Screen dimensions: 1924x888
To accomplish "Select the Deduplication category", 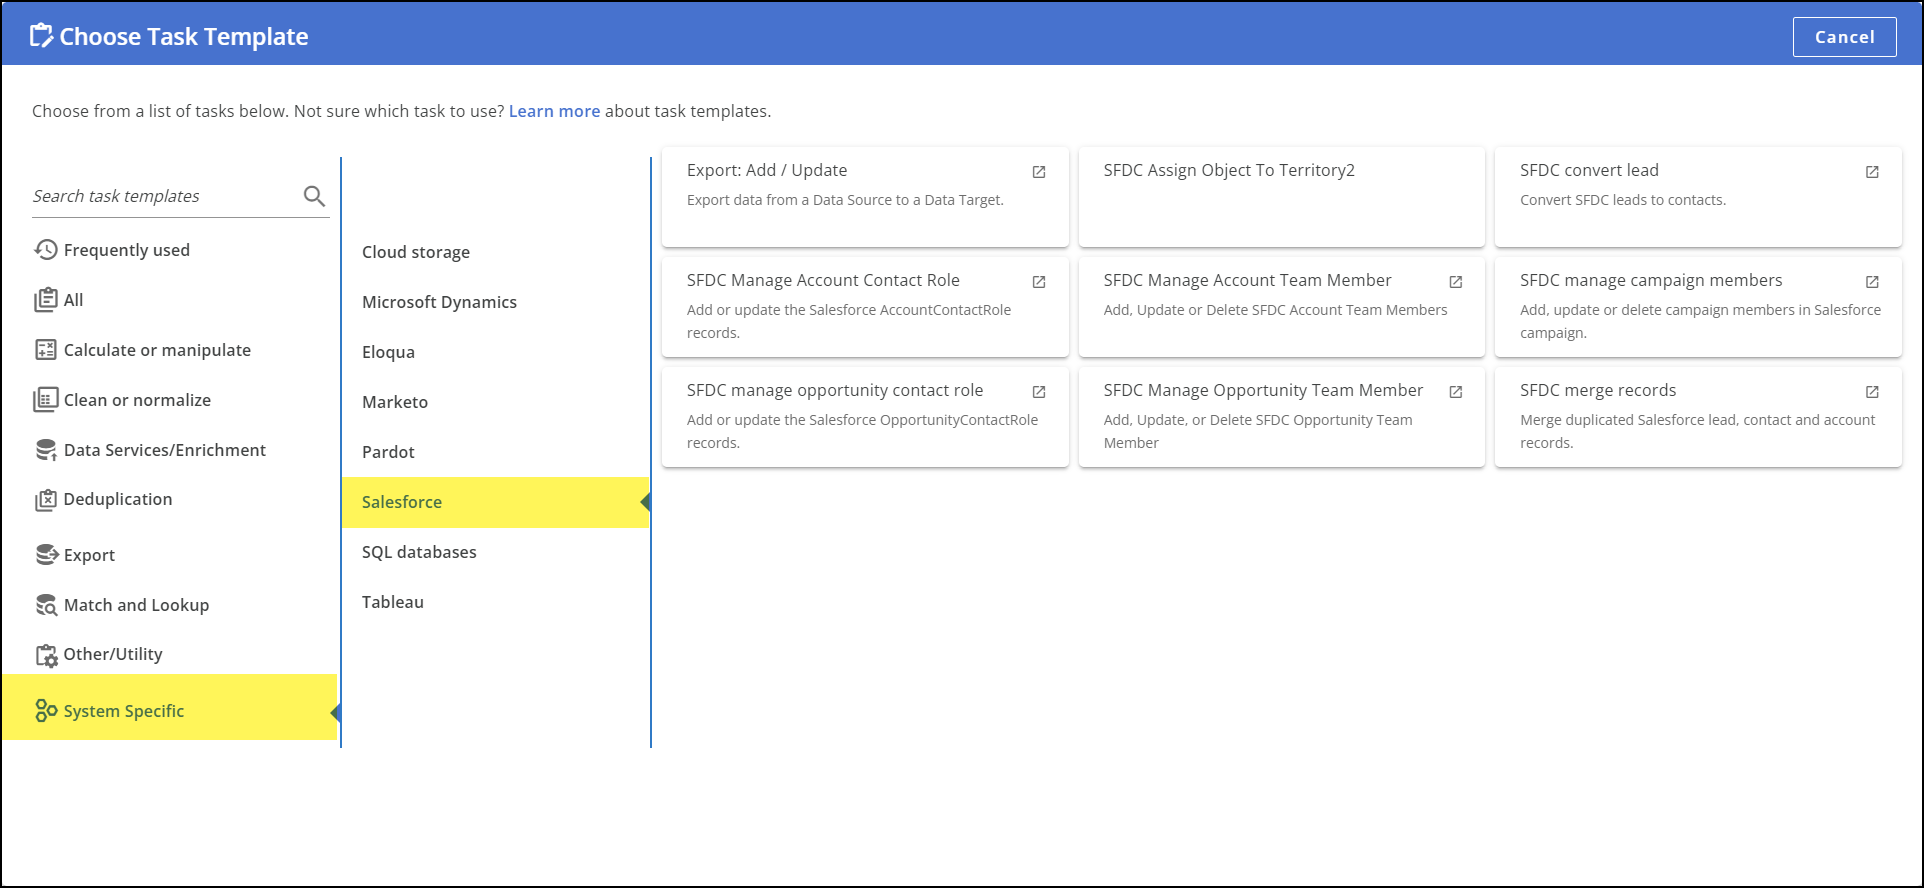I will (117, 499).
